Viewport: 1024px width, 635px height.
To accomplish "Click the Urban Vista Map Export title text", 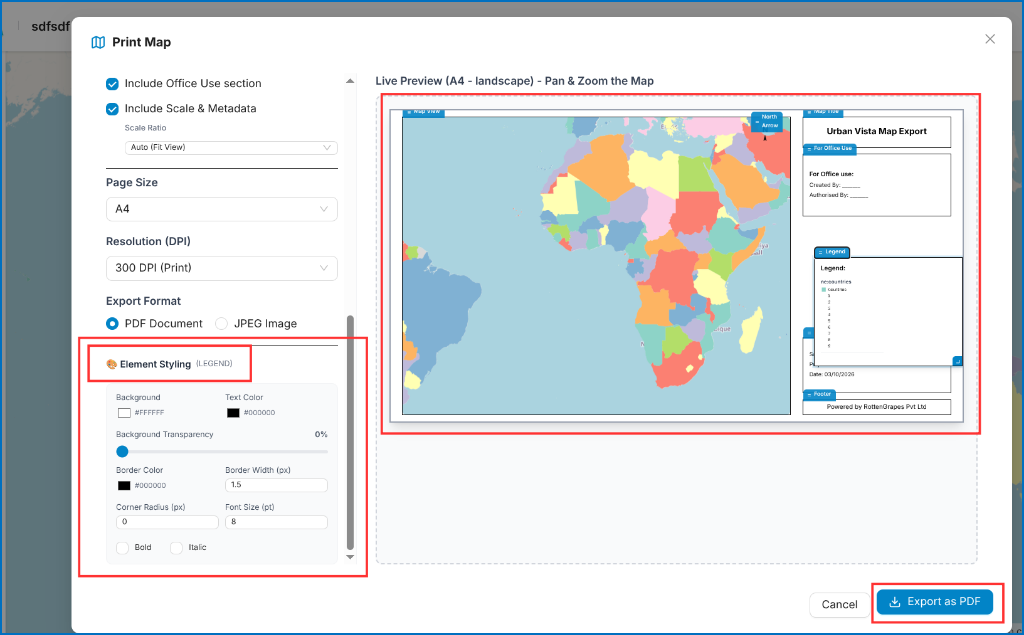I will pos(876,131).
